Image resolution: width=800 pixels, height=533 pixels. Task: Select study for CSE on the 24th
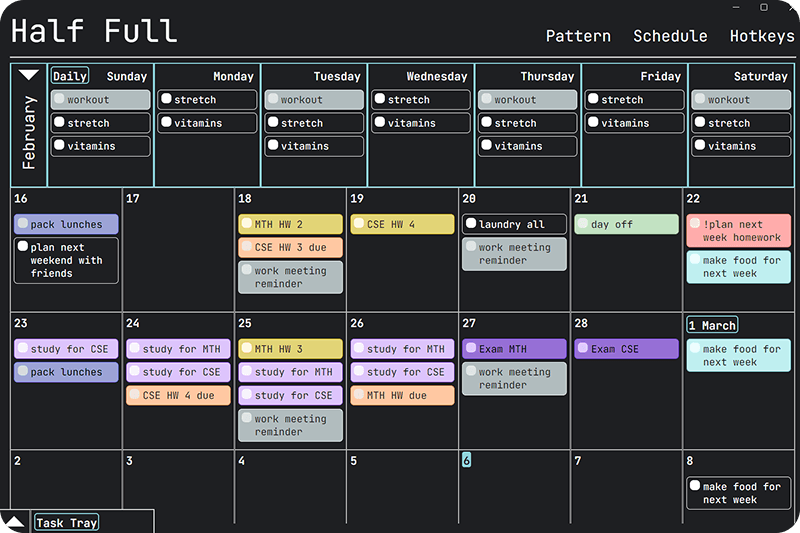179,372
